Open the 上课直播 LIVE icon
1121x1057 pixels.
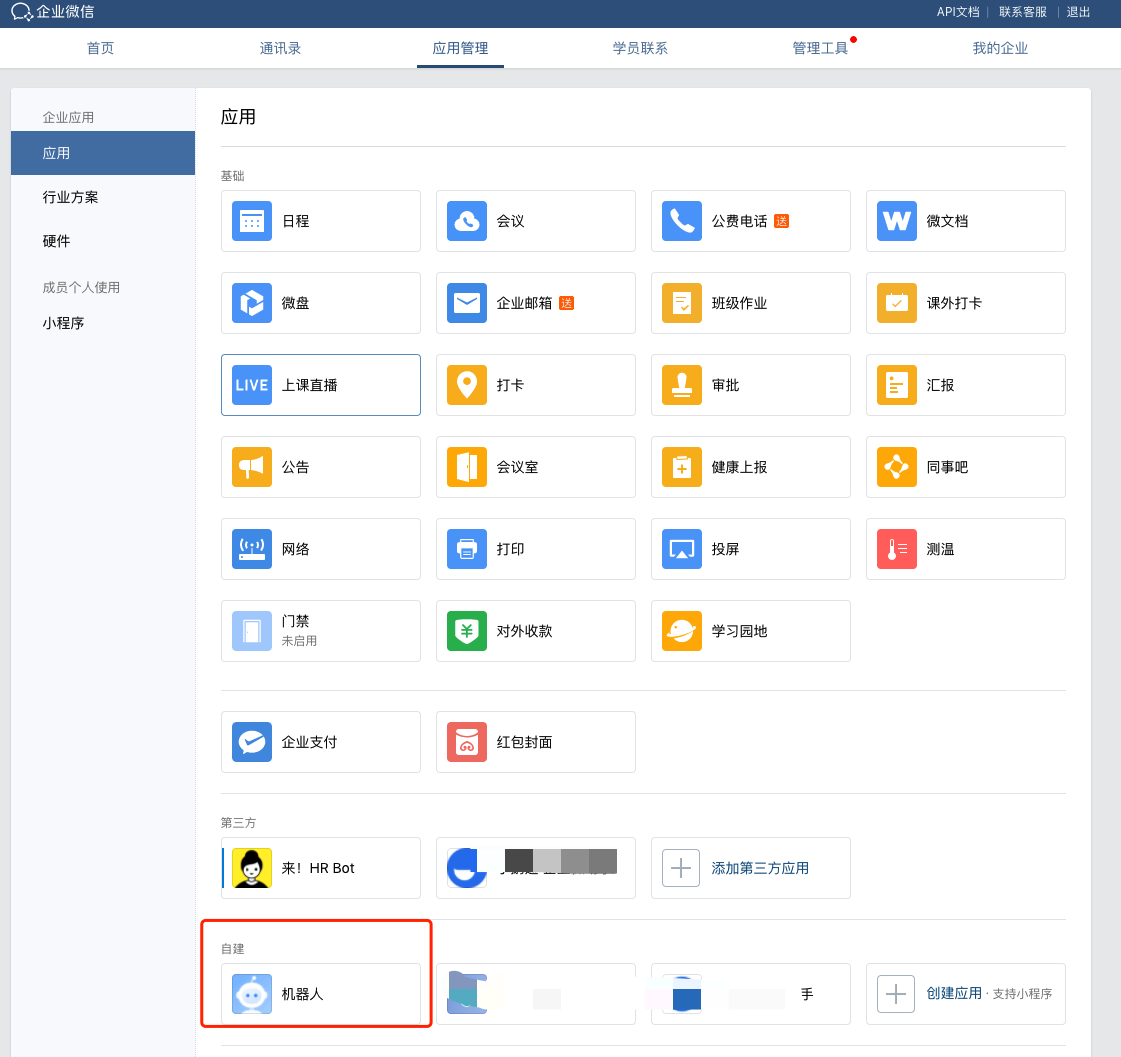pyautogui.click(x=252, y=385)
